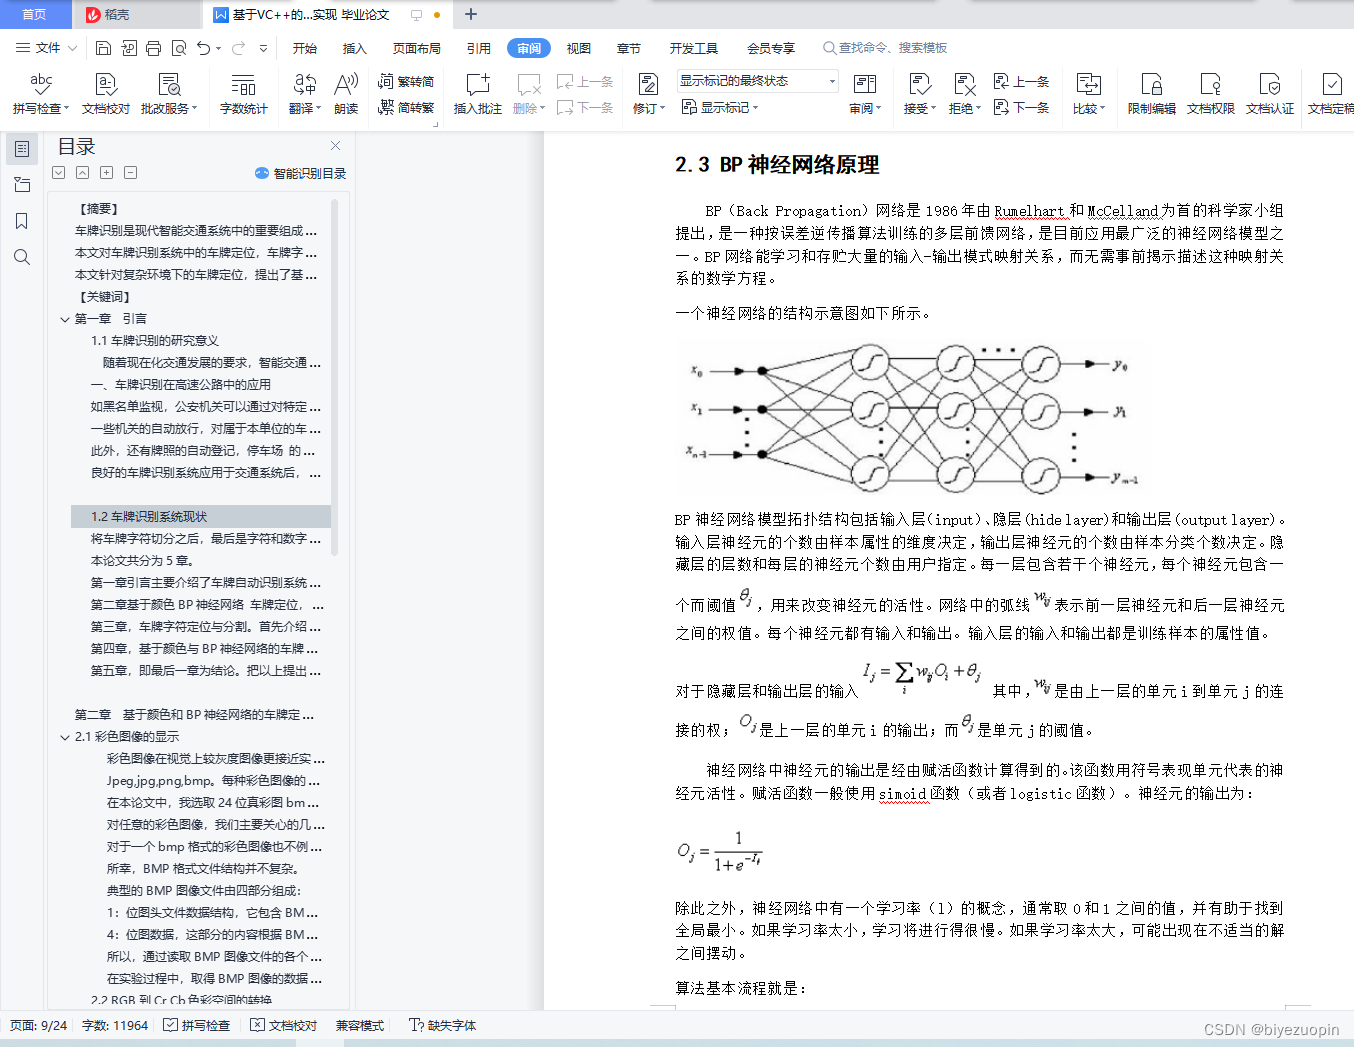Click the Print icon in quick toolbar

(153, 48)
